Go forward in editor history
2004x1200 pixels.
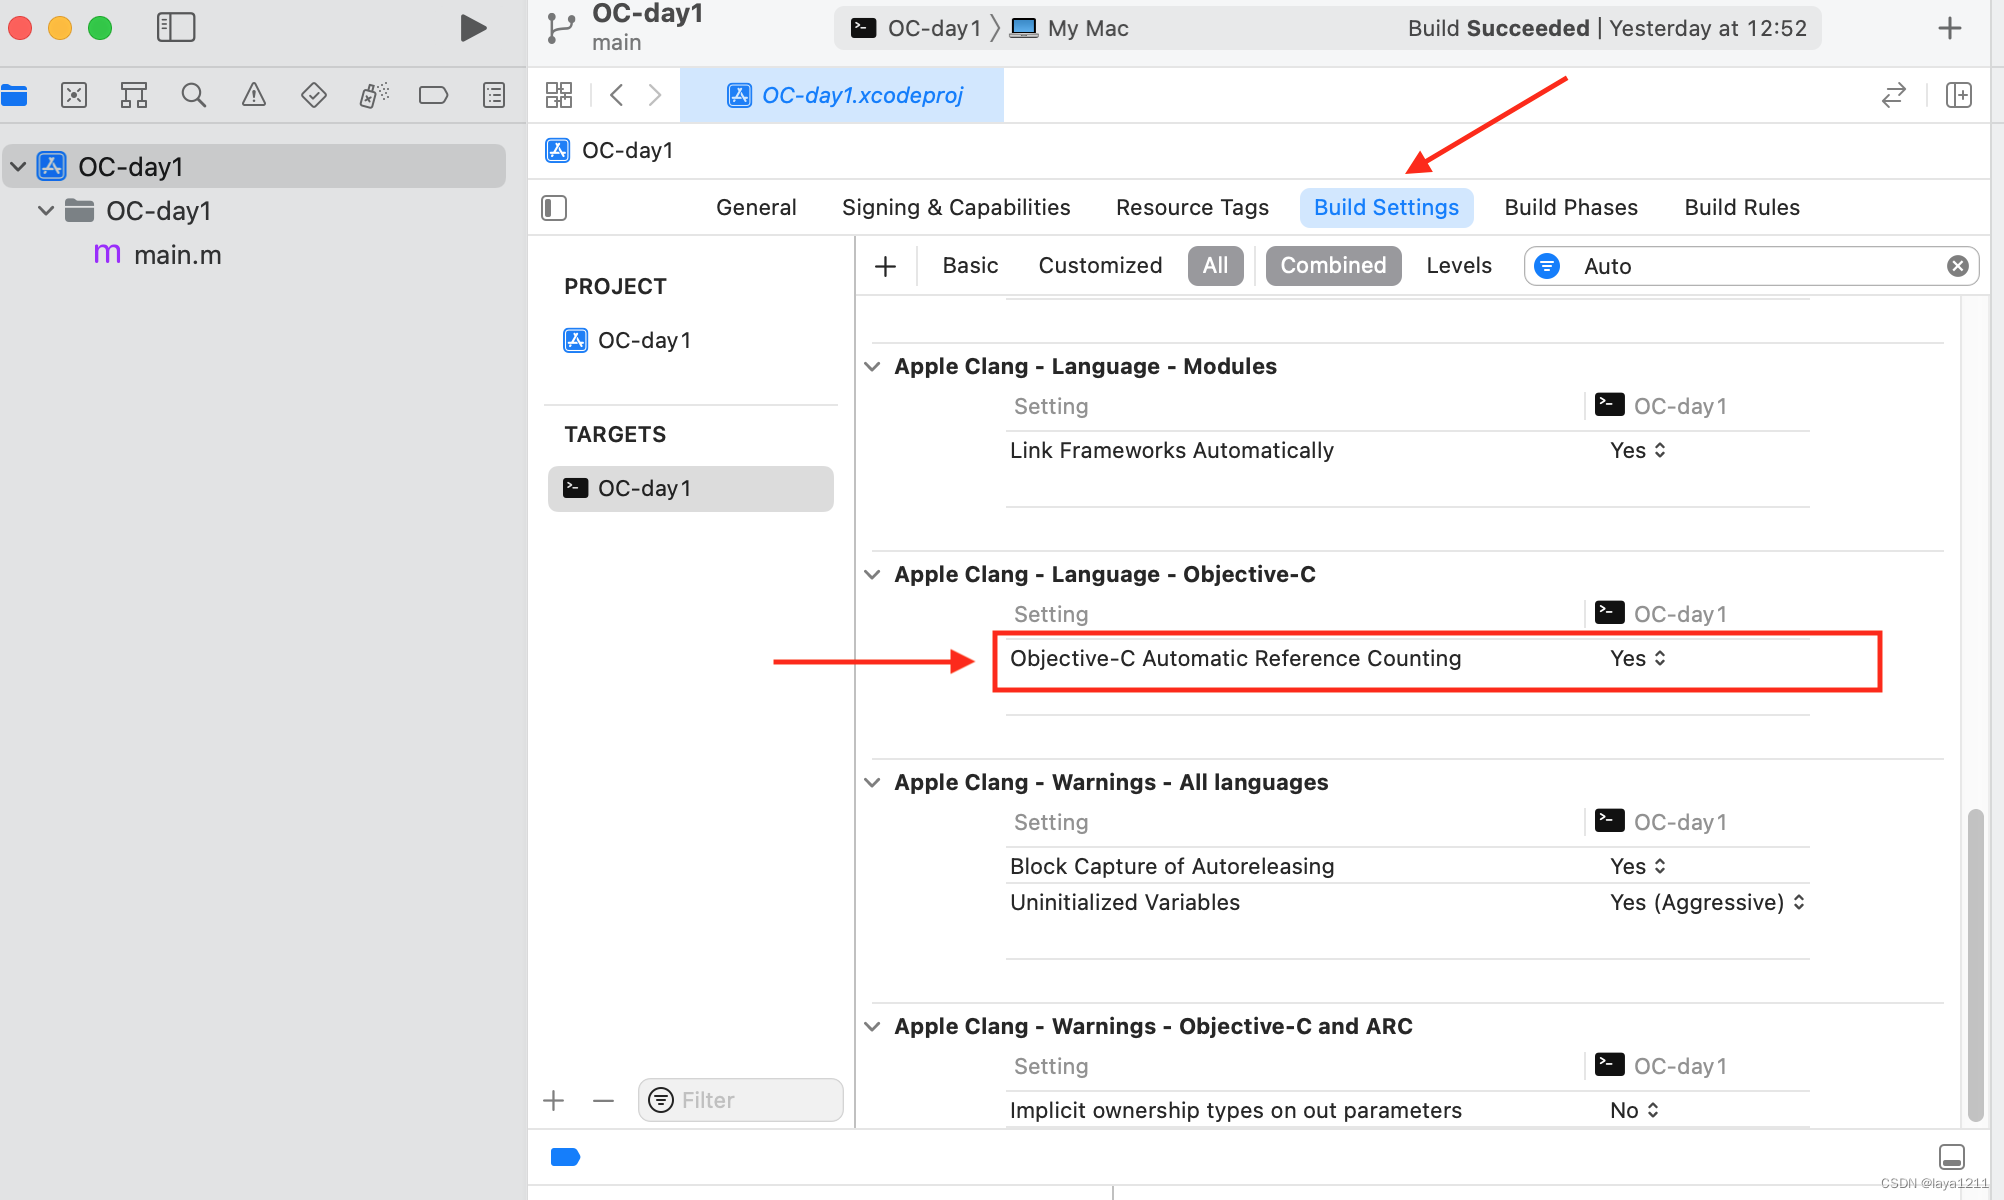point(655,95)
